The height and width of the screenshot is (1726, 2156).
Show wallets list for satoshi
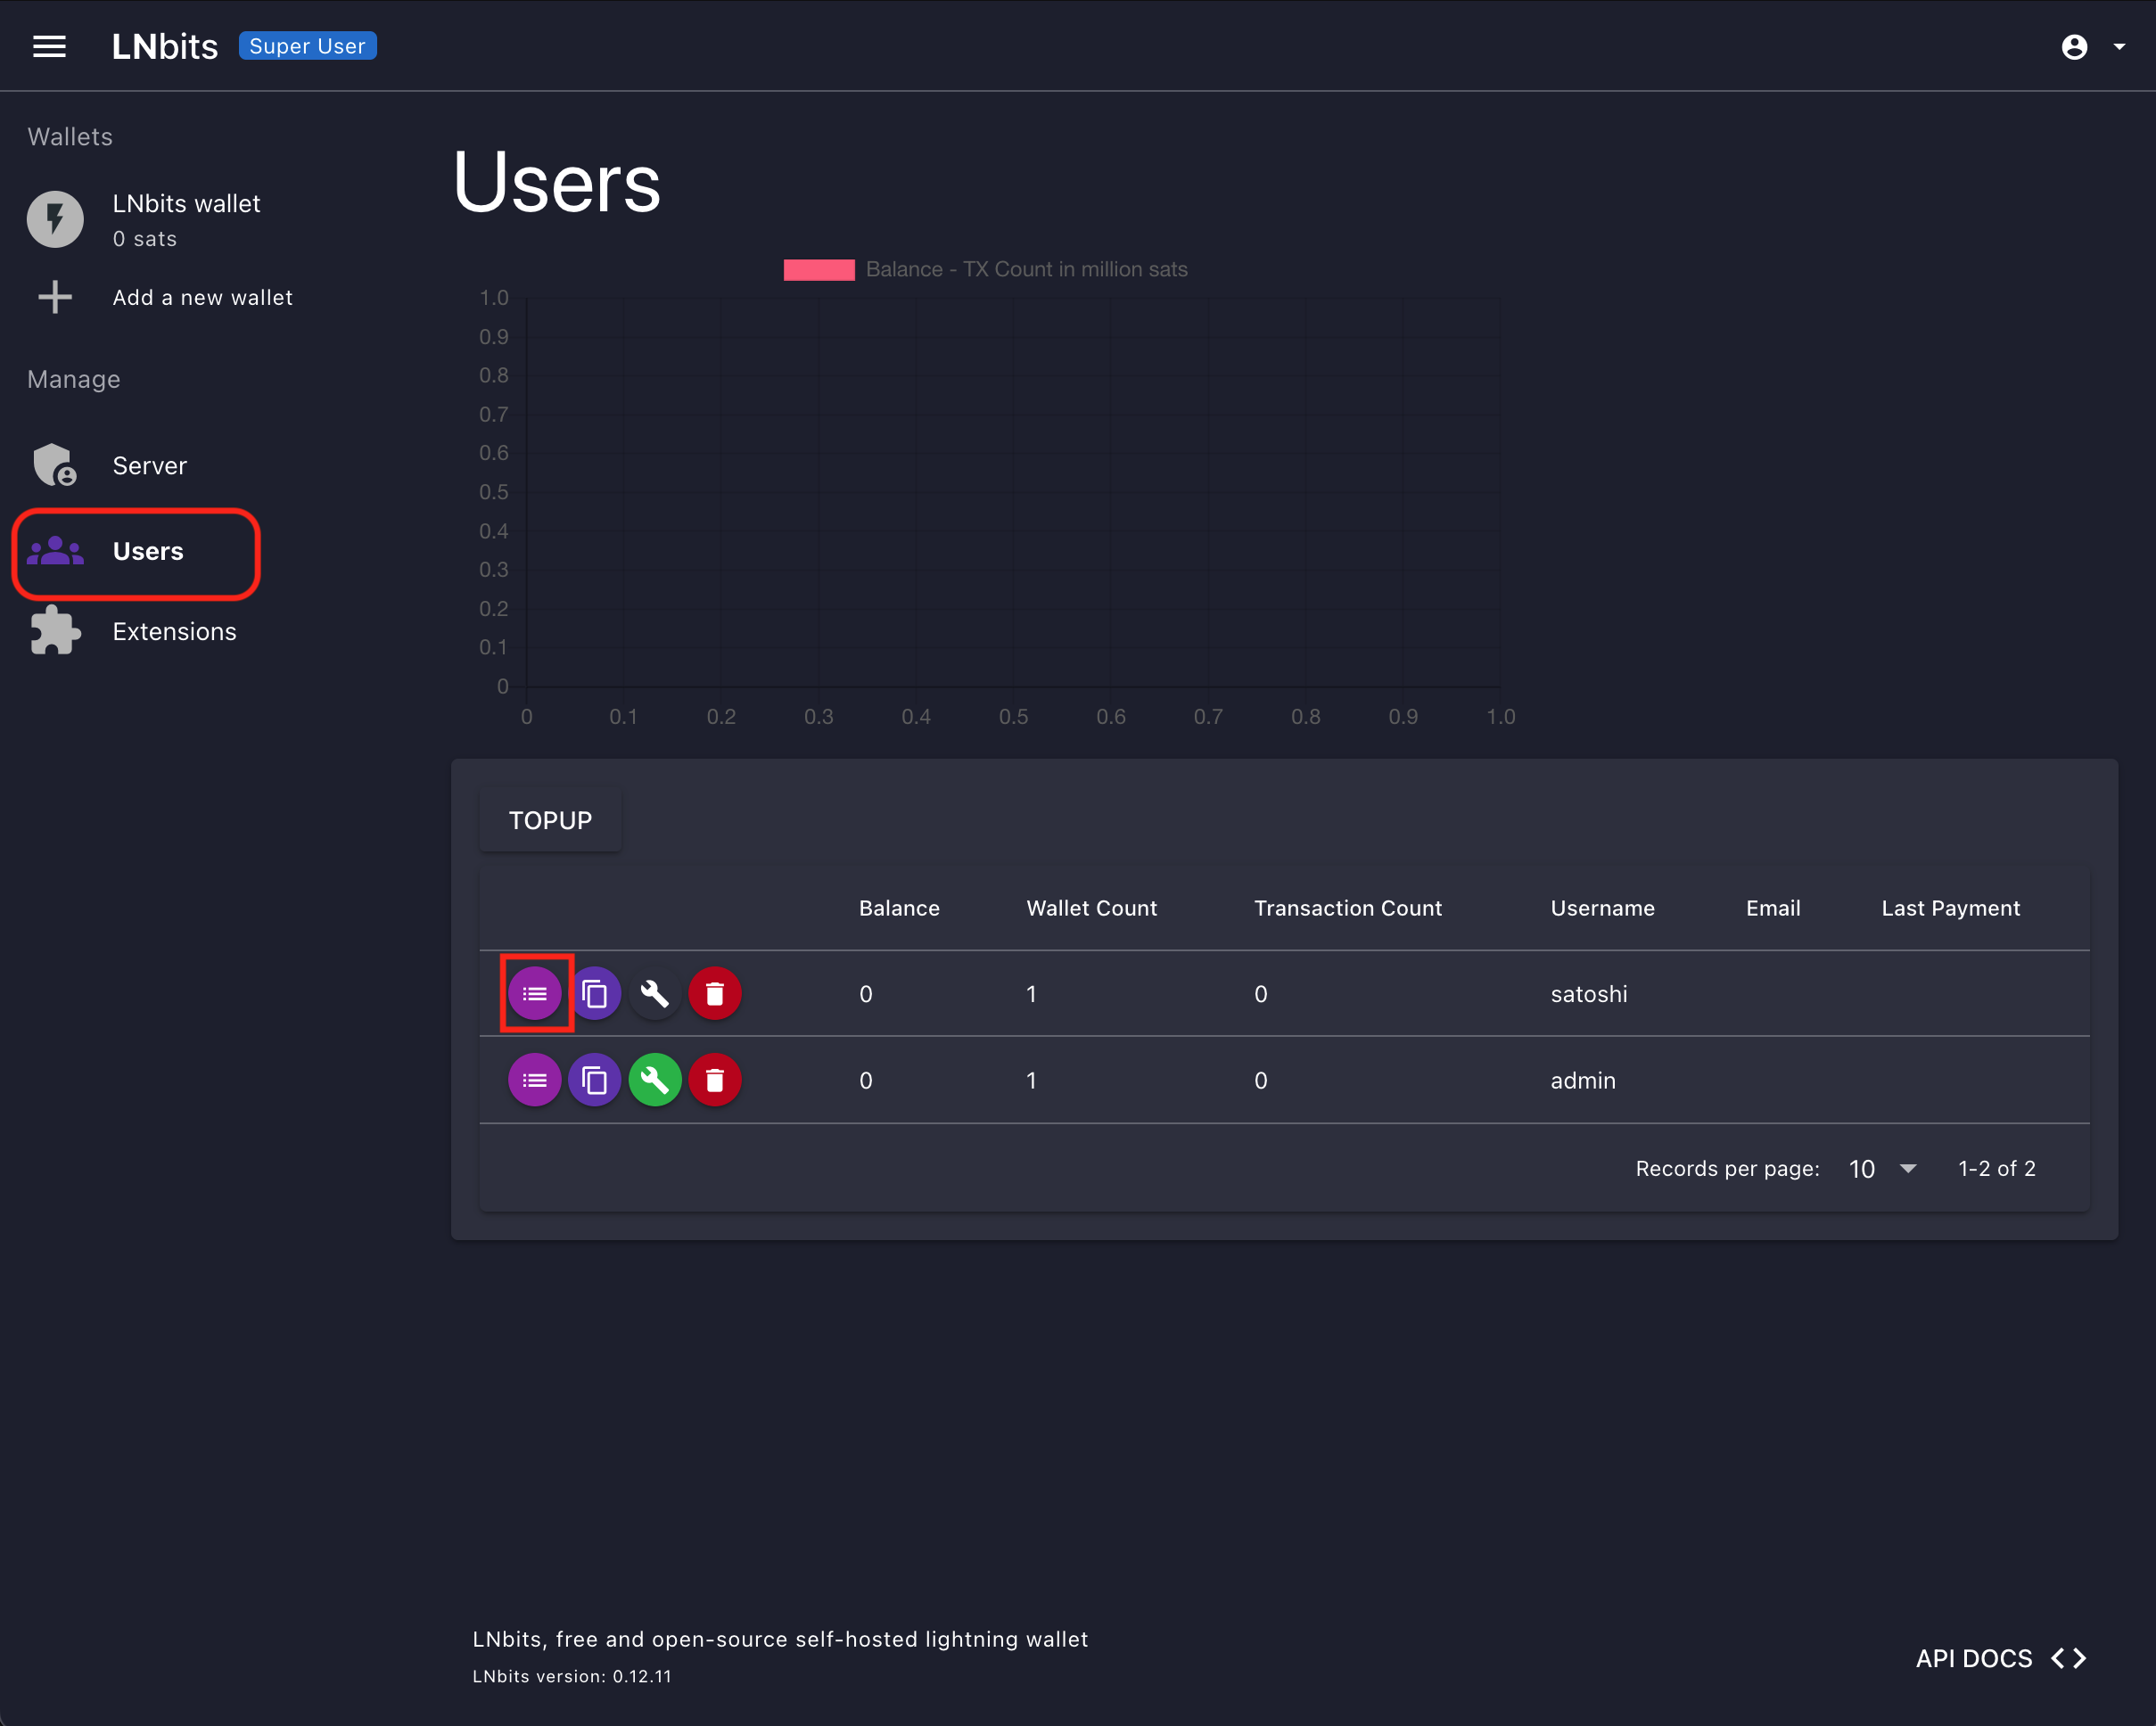pyautogui.click(x=535, y=994)
